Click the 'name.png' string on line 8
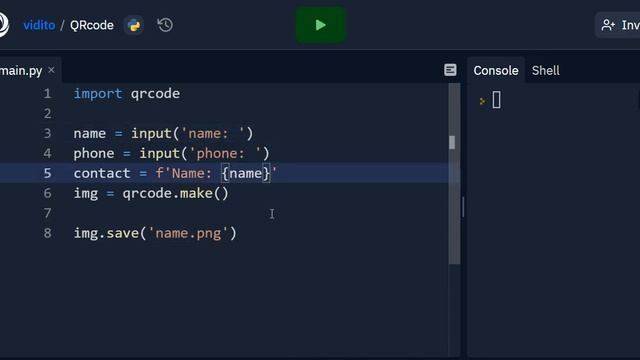This screenshot has width=640, height=360. click(188, 233)
